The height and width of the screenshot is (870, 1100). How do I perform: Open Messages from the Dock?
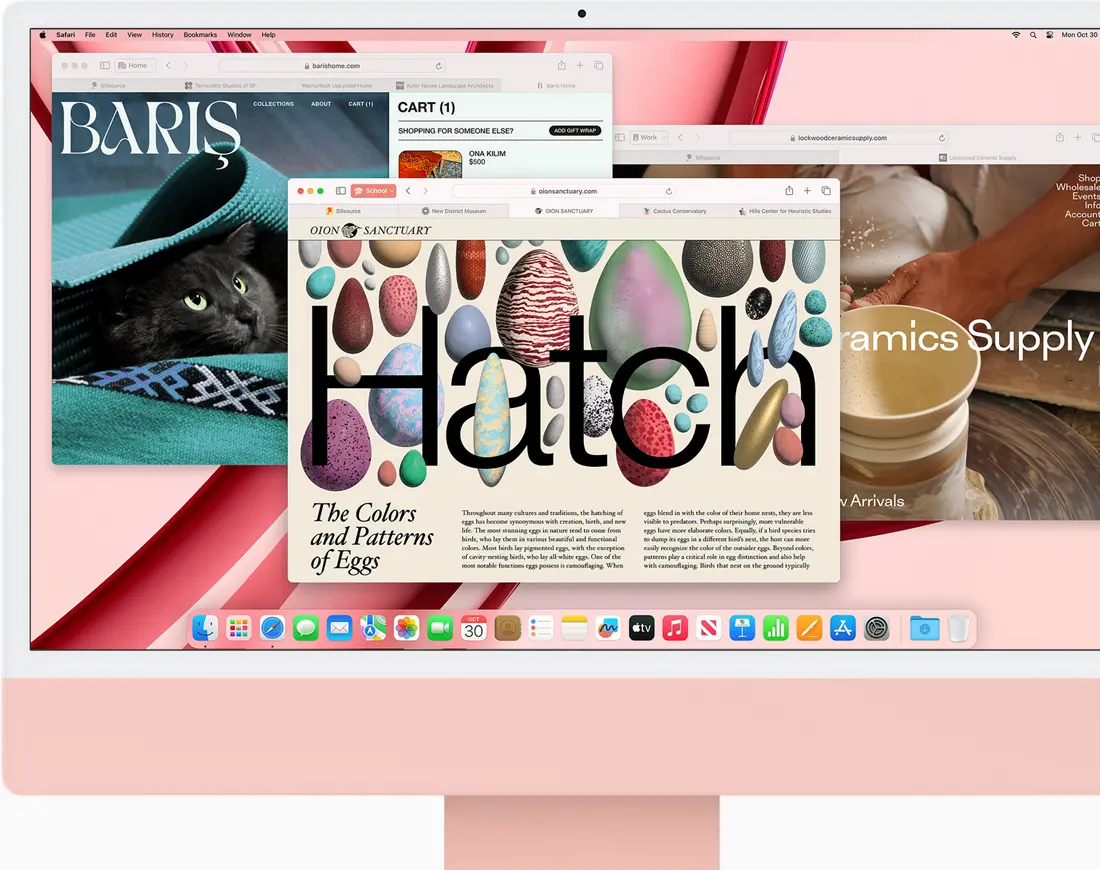coord(306,628)
